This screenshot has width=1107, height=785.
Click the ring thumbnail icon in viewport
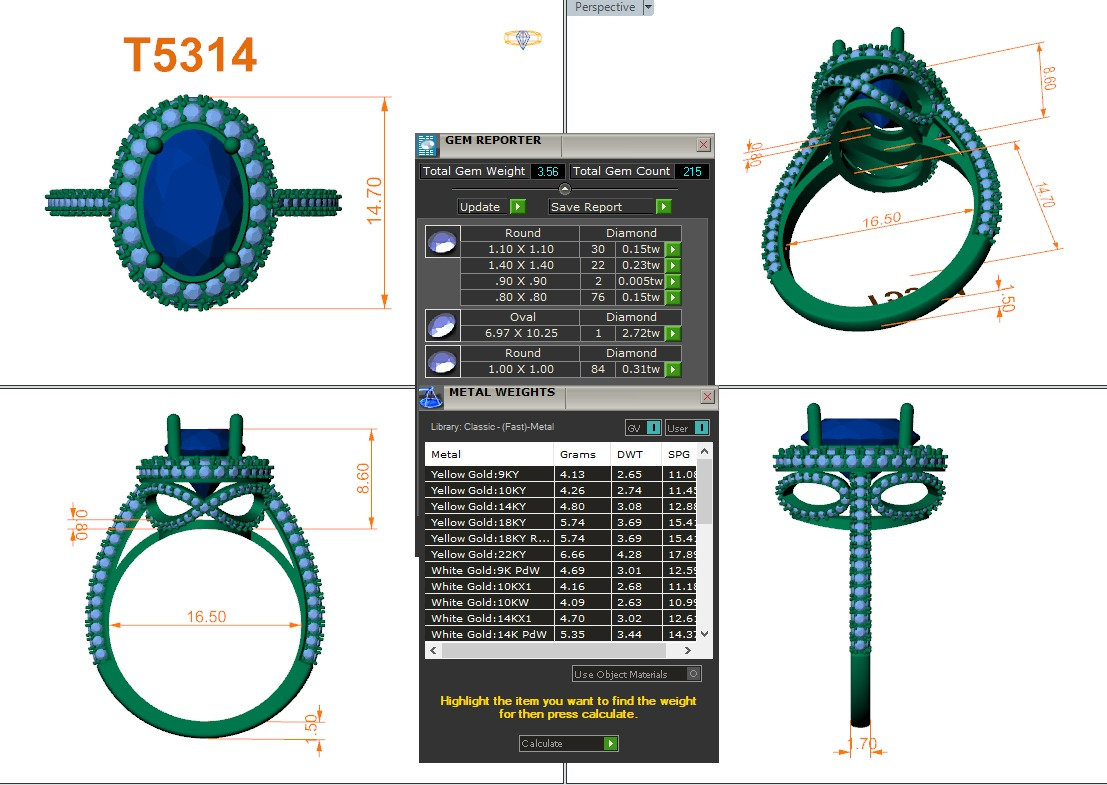522,39
